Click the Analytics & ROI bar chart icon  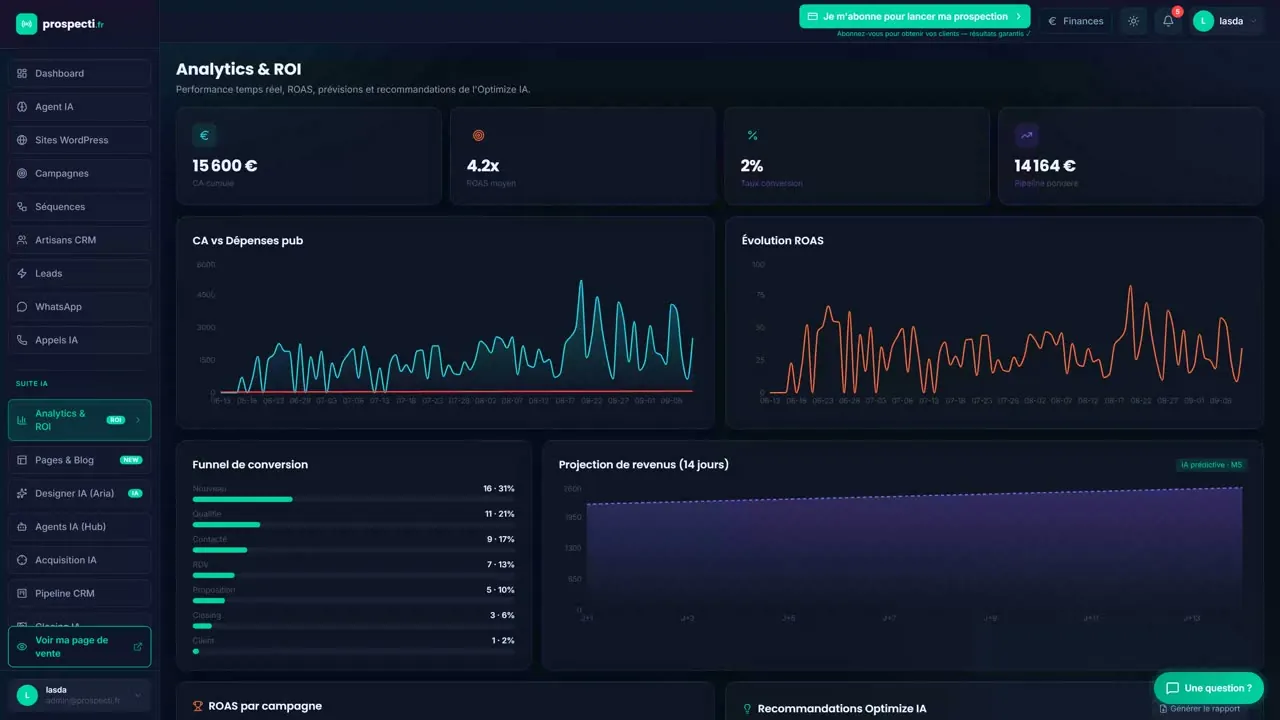pos(22,420)
